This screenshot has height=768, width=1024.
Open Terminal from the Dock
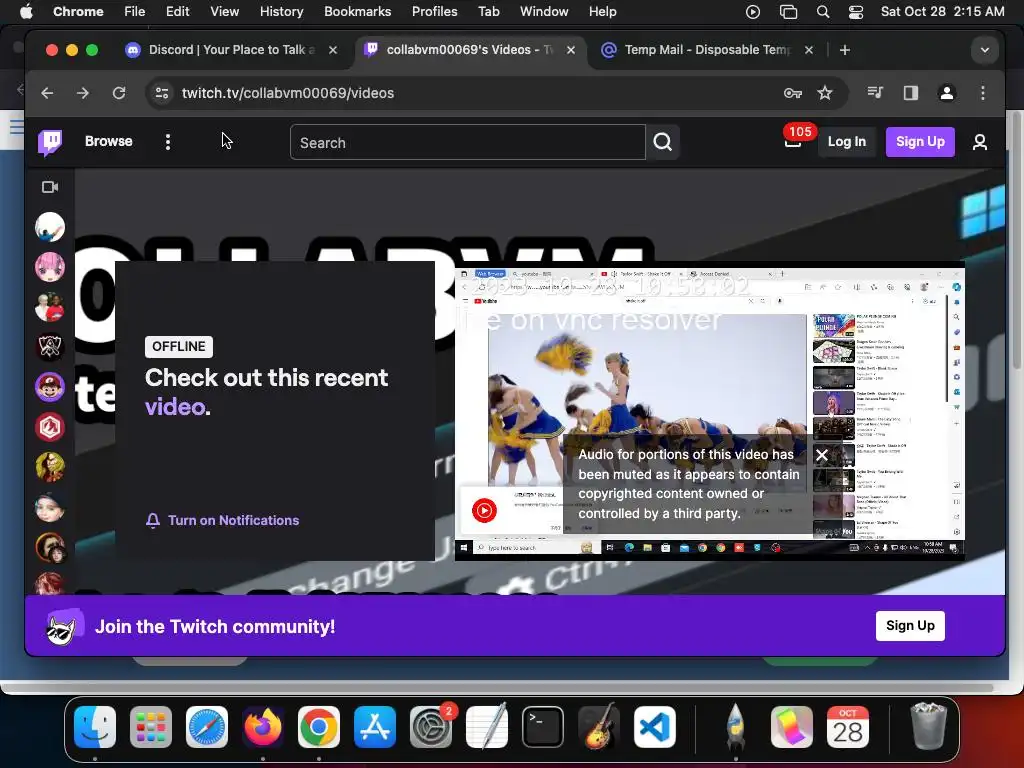point(543,727)
